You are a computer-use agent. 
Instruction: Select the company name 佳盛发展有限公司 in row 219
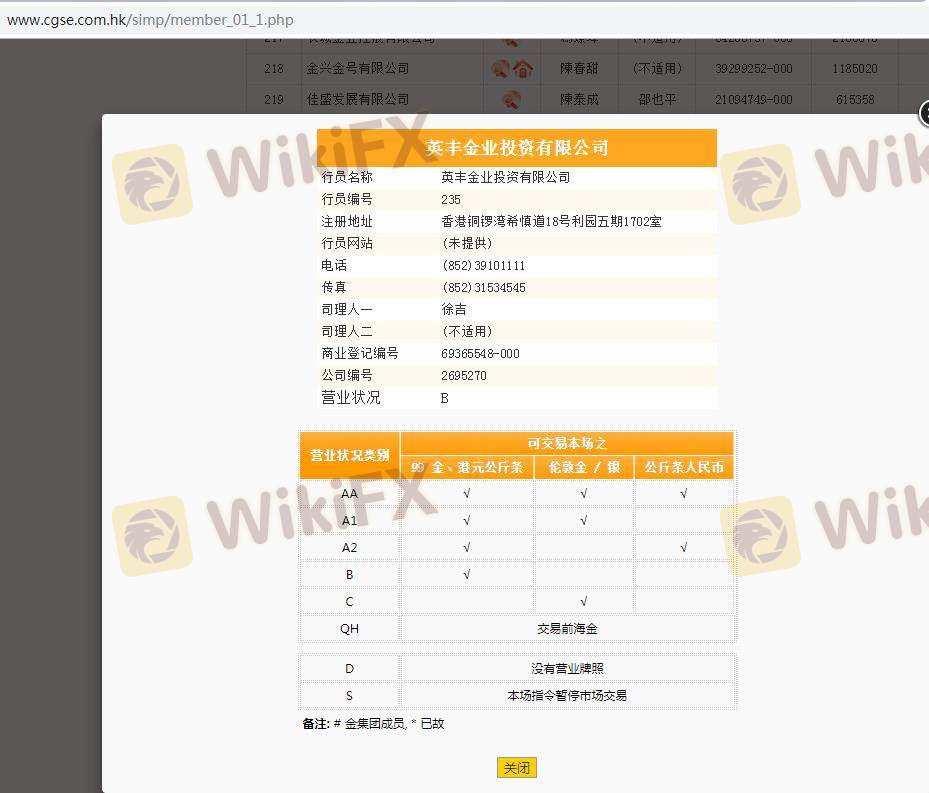[357, 99]
